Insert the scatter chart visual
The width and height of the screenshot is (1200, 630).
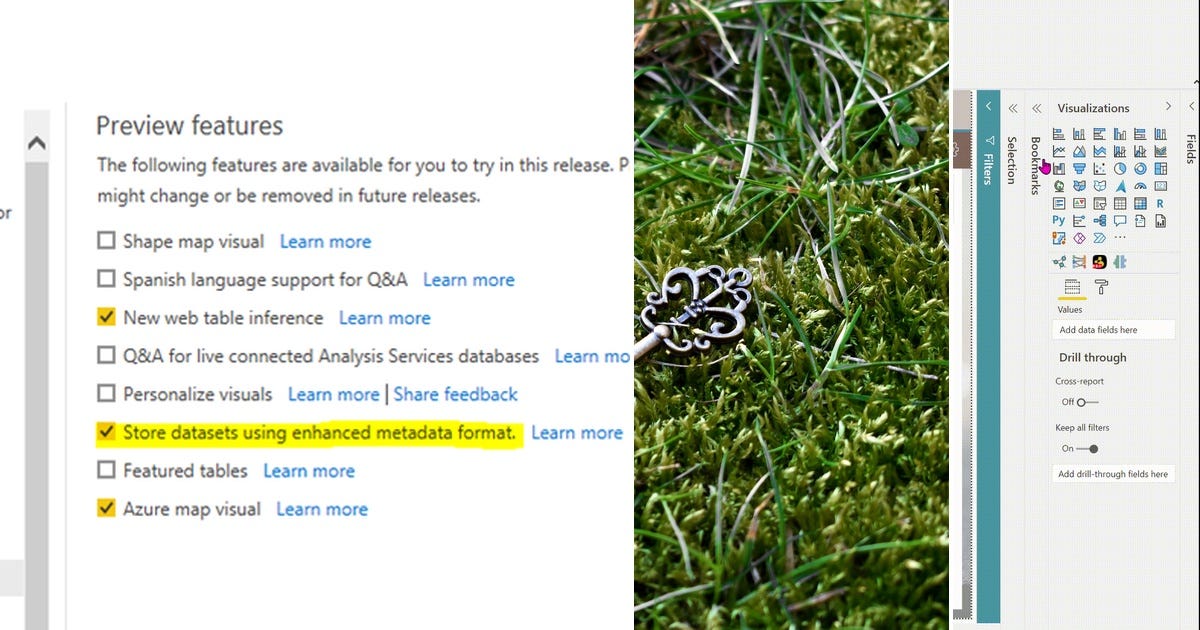[1100, 168]
